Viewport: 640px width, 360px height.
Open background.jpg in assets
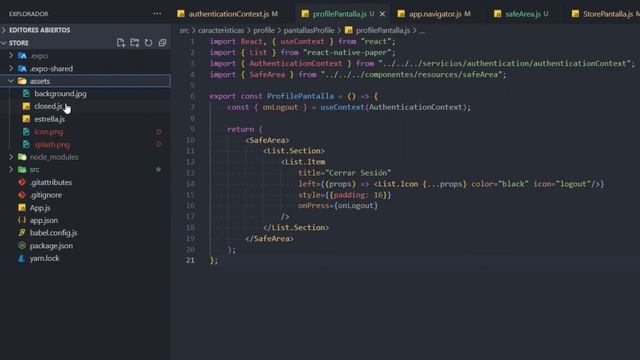point(60,94)
